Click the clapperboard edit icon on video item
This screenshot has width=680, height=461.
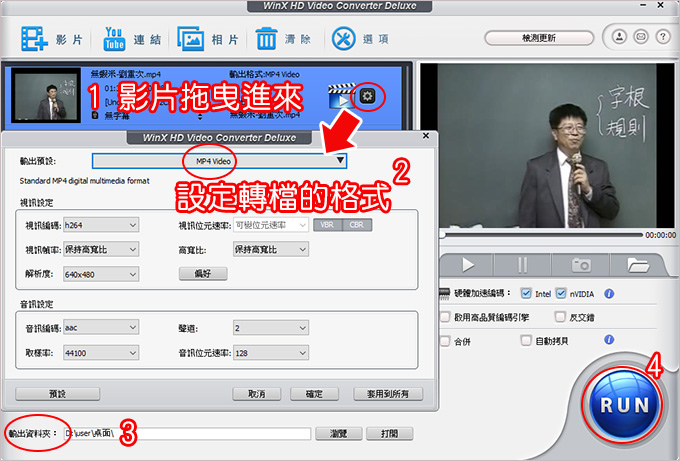[x=342, y=97]
